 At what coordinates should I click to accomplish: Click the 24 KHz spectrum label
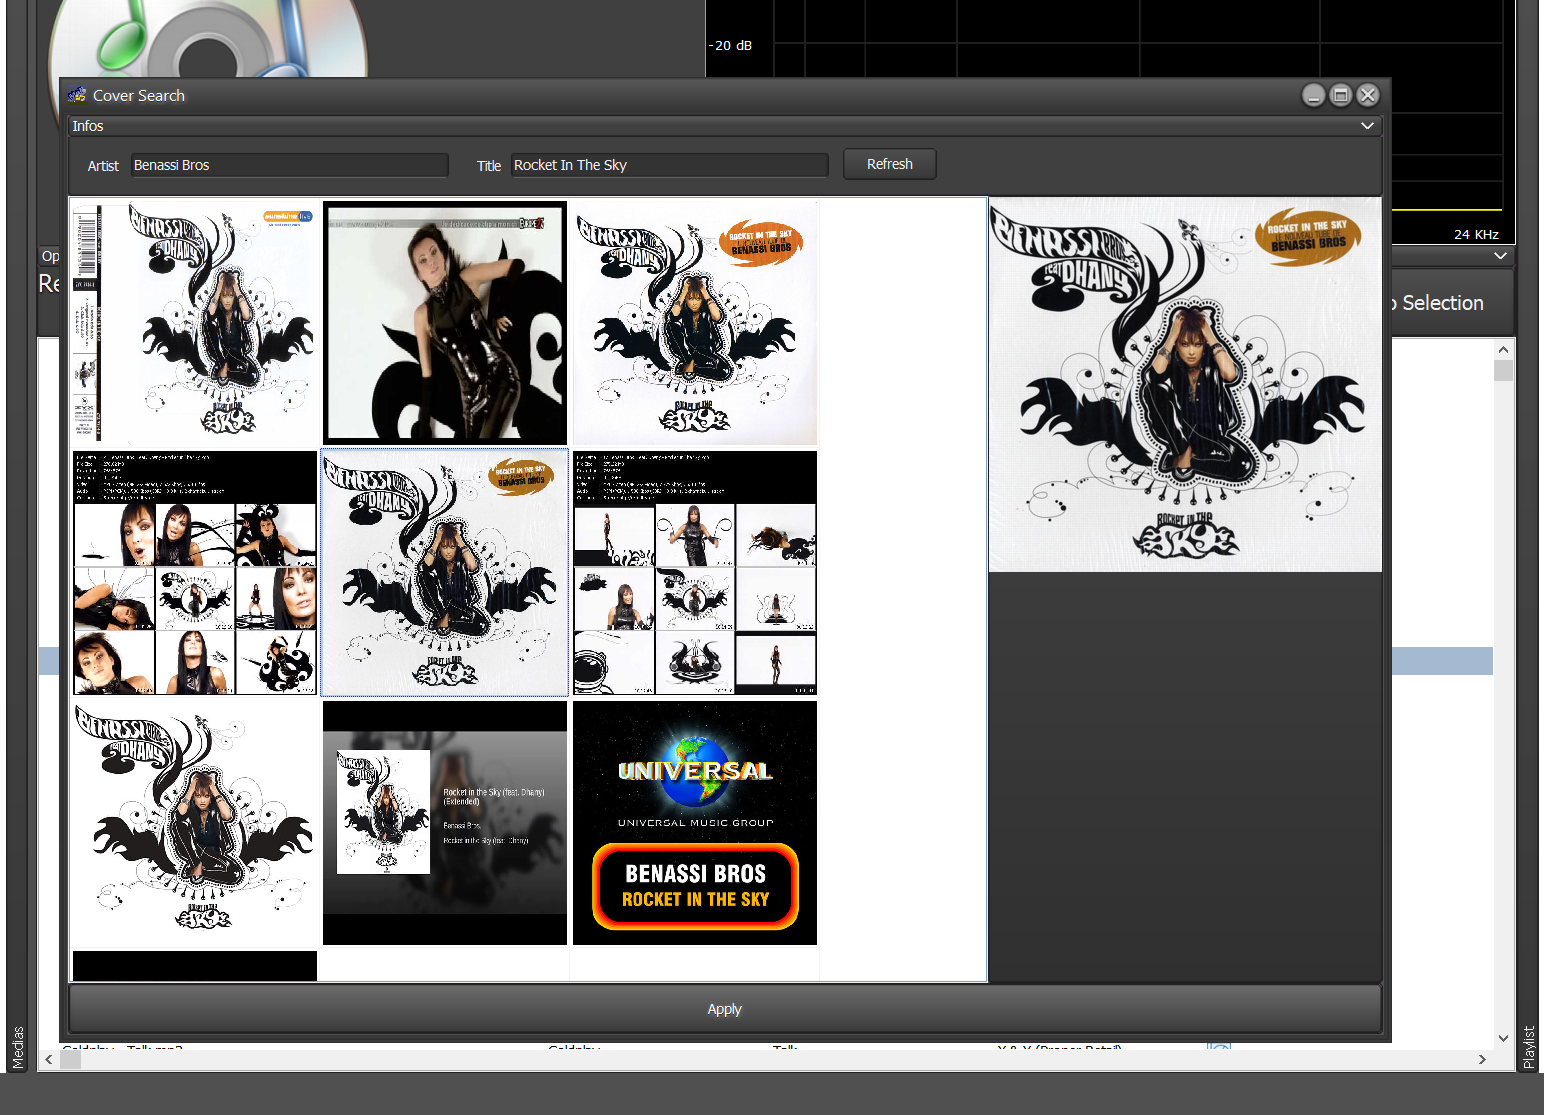(x=1476, y=234)
